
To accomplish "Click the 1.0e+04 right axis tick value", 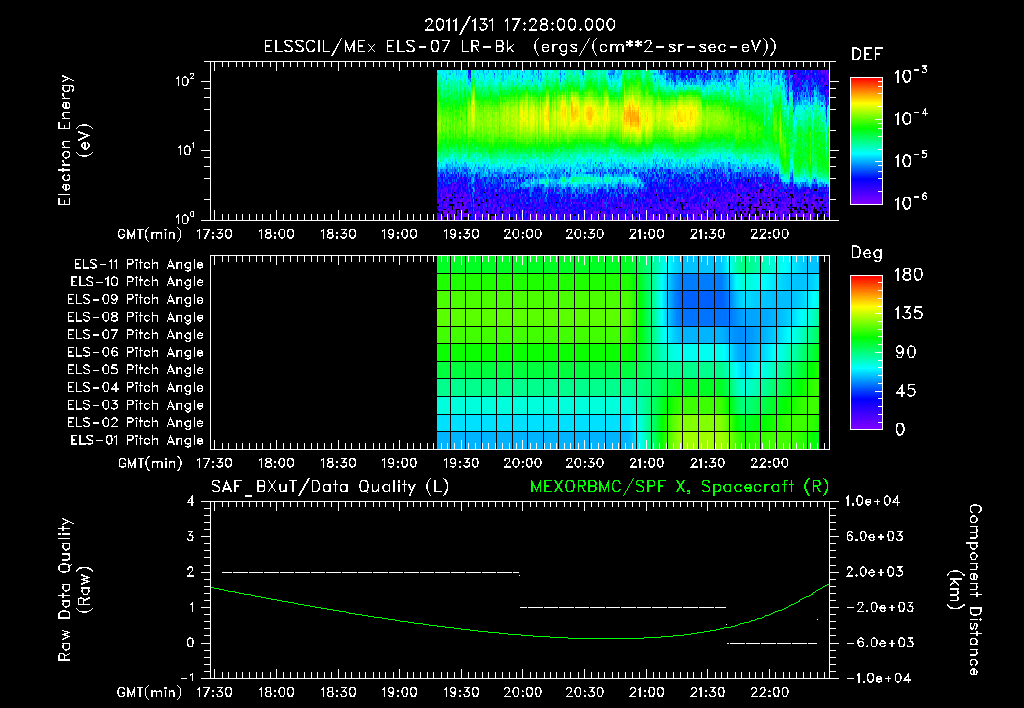I will pos(872,501).
